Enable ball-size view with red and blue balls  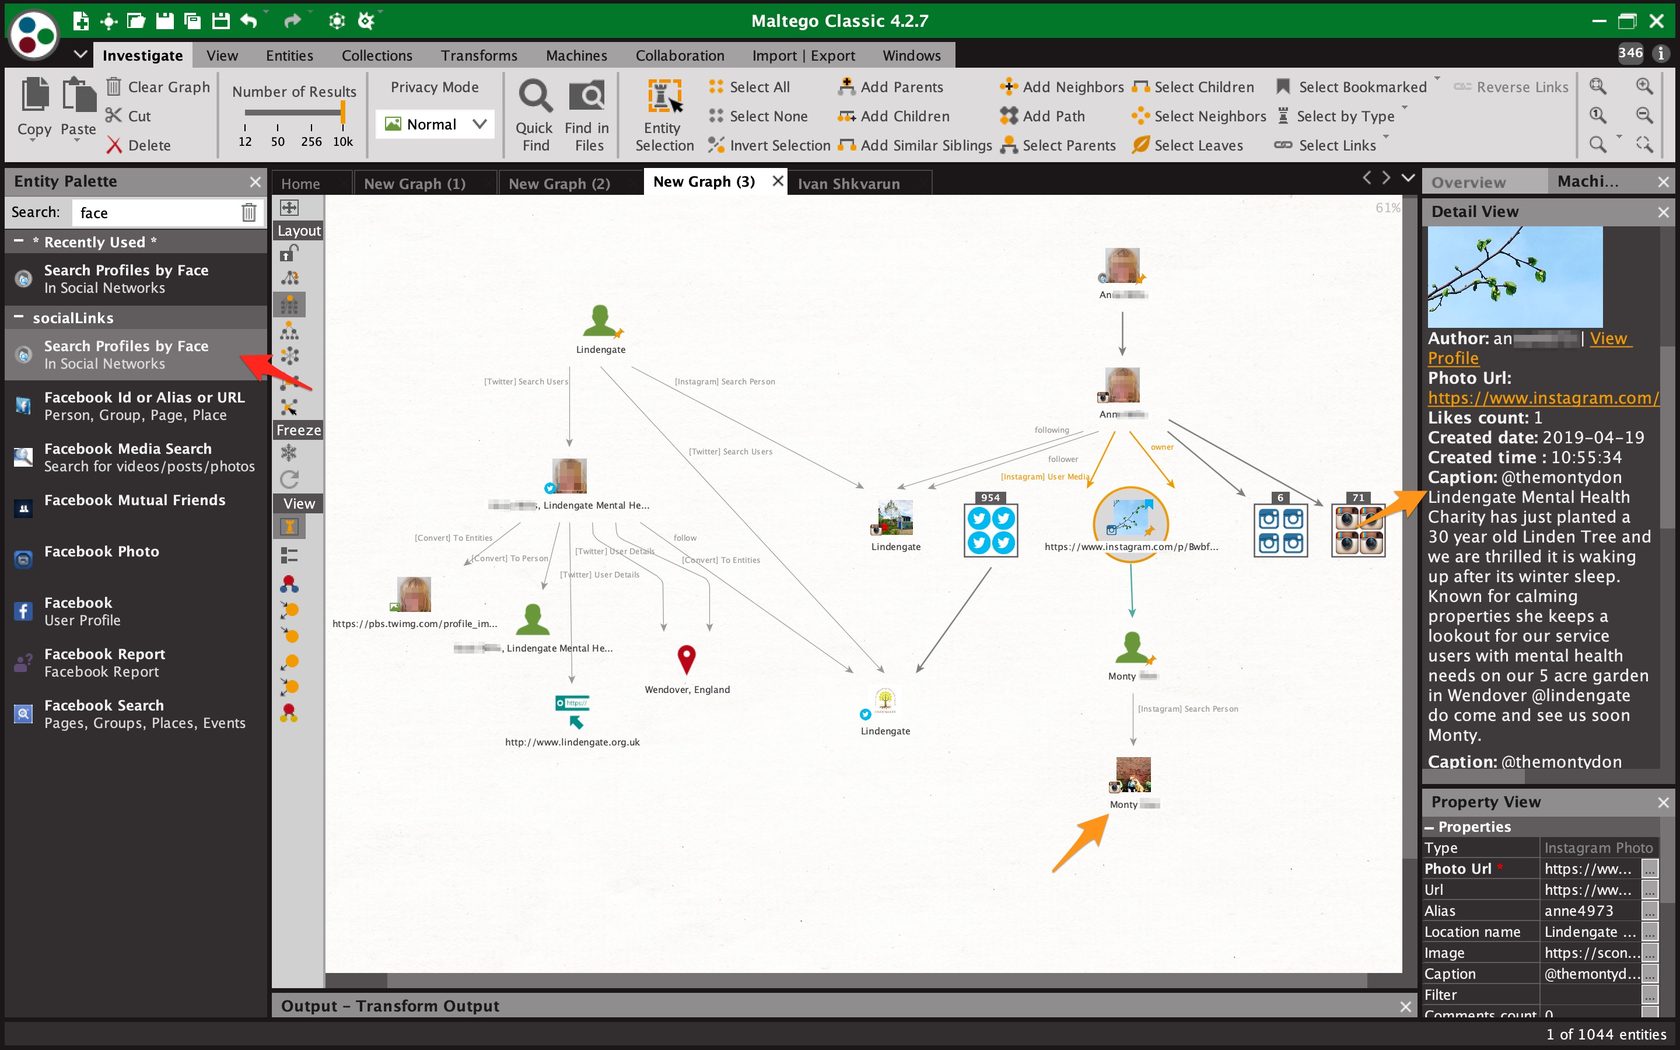click(x=289, y=583)
